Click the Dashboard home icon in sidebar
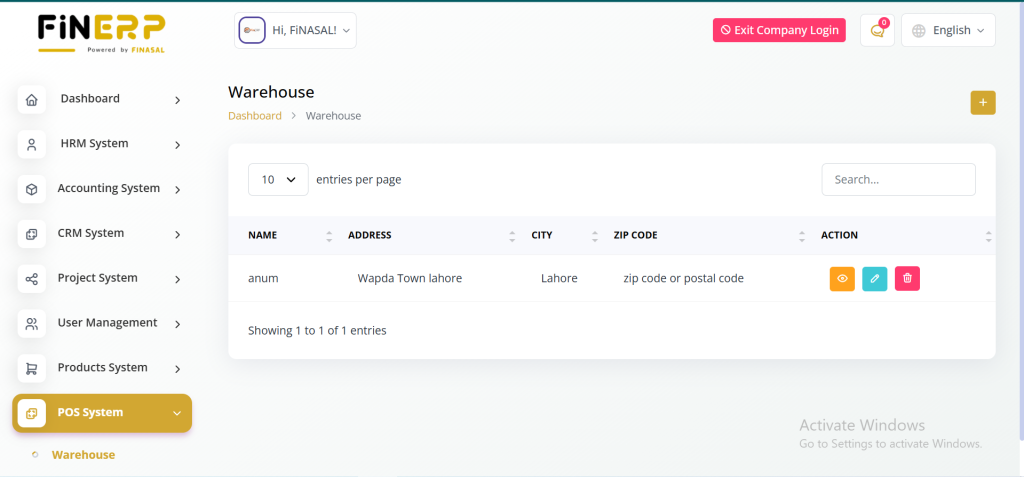 point(32,99)
